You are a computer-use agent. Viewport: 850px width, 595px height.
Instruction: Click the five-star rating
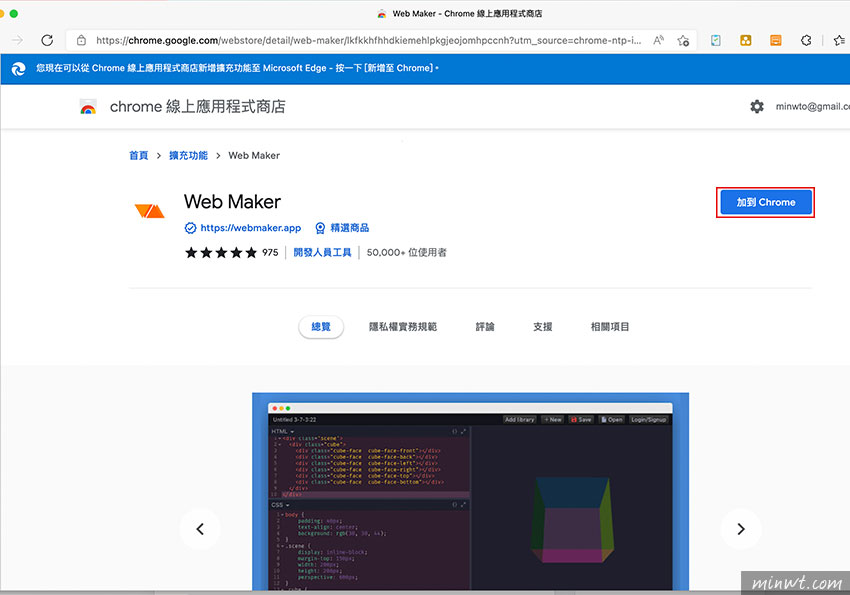tap(221, 253)
